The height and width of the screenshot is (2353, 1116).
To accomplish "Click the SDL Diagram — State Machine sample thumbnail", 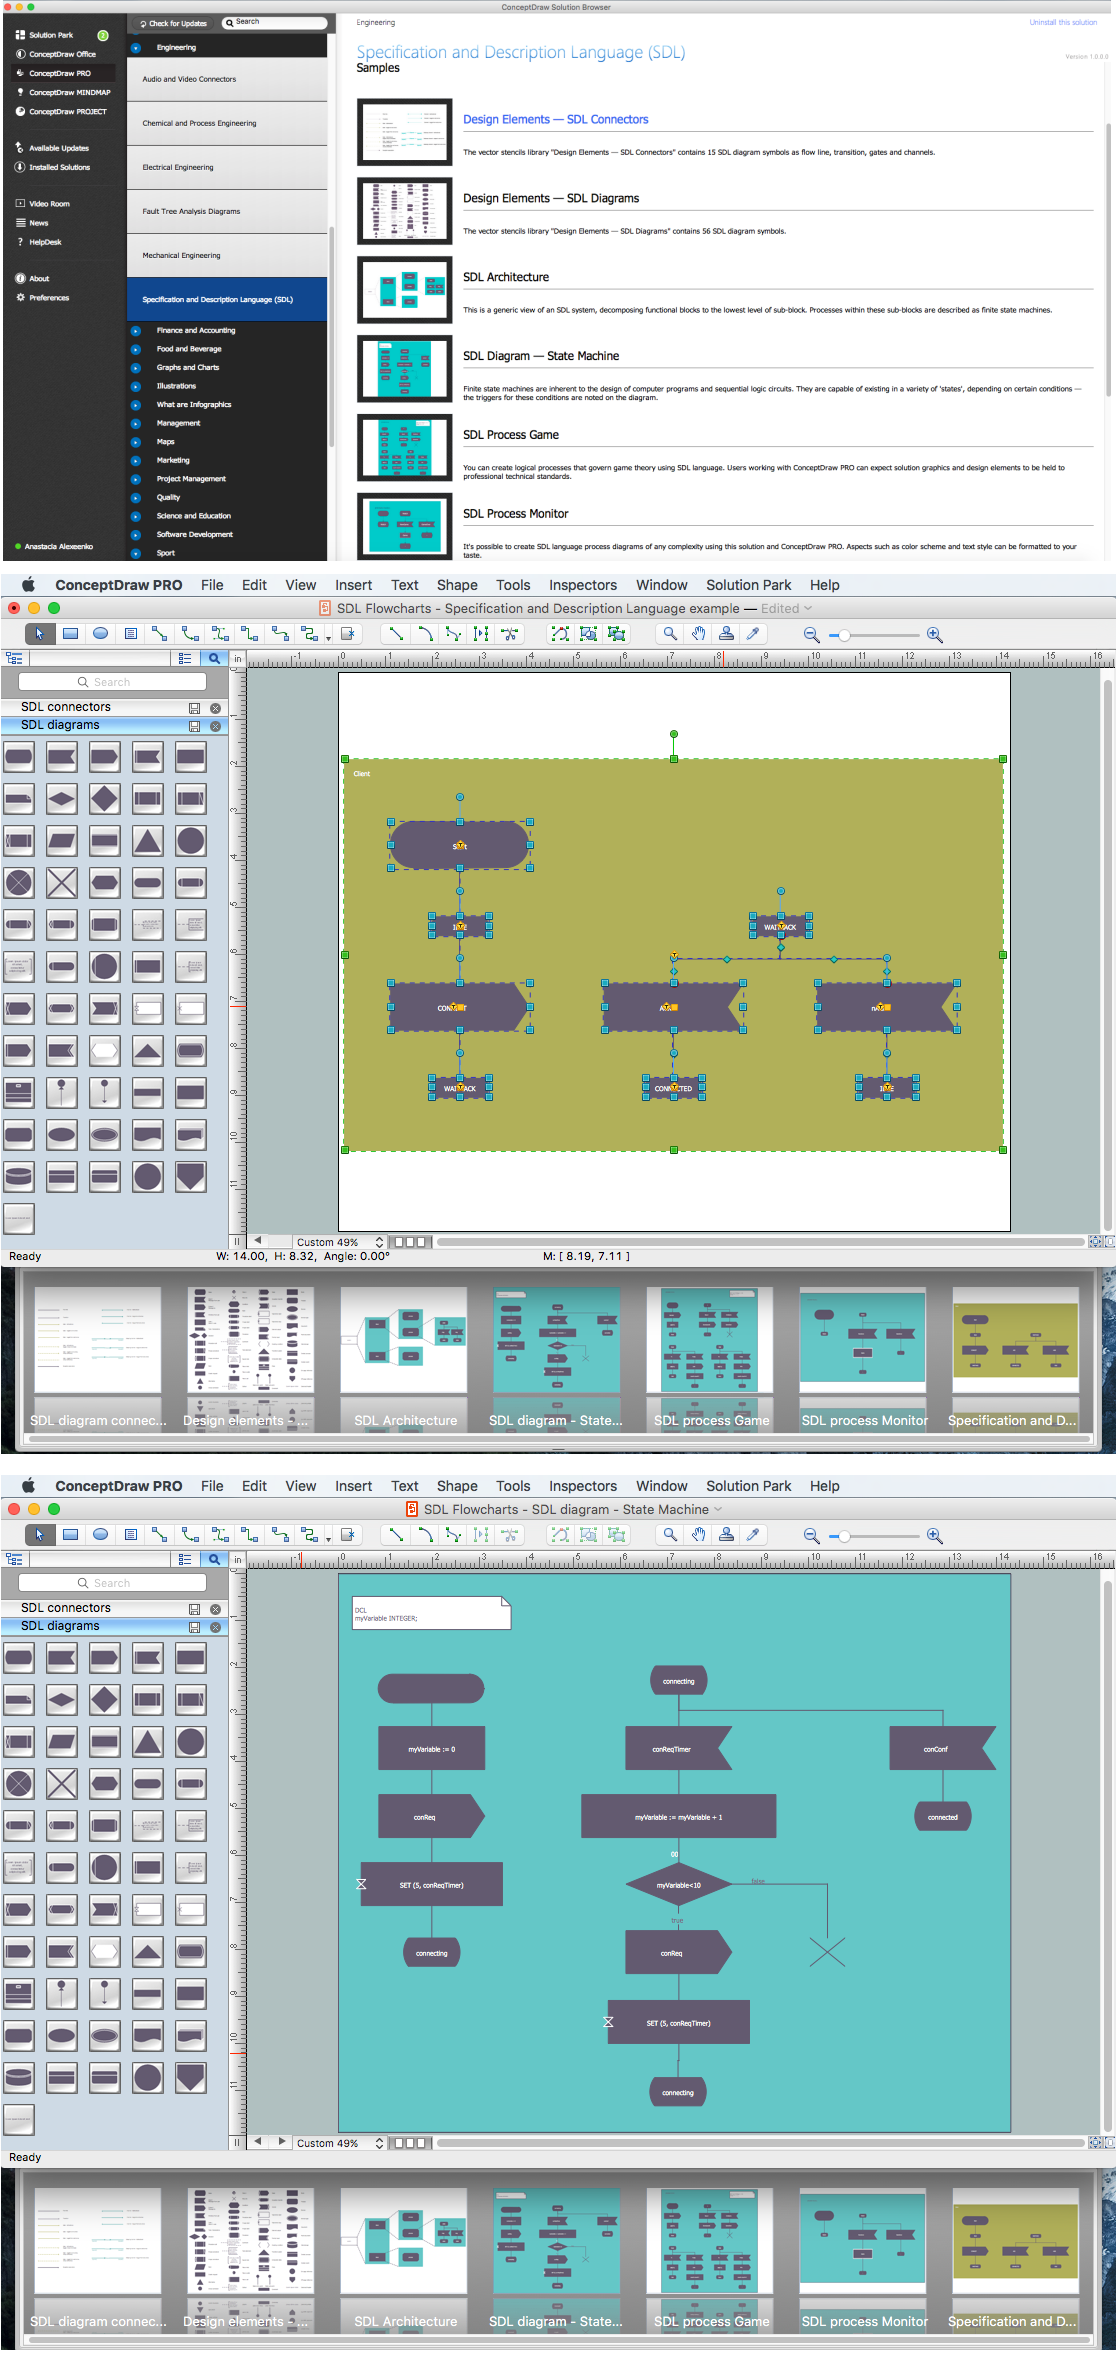I will (x=405, y=369).
